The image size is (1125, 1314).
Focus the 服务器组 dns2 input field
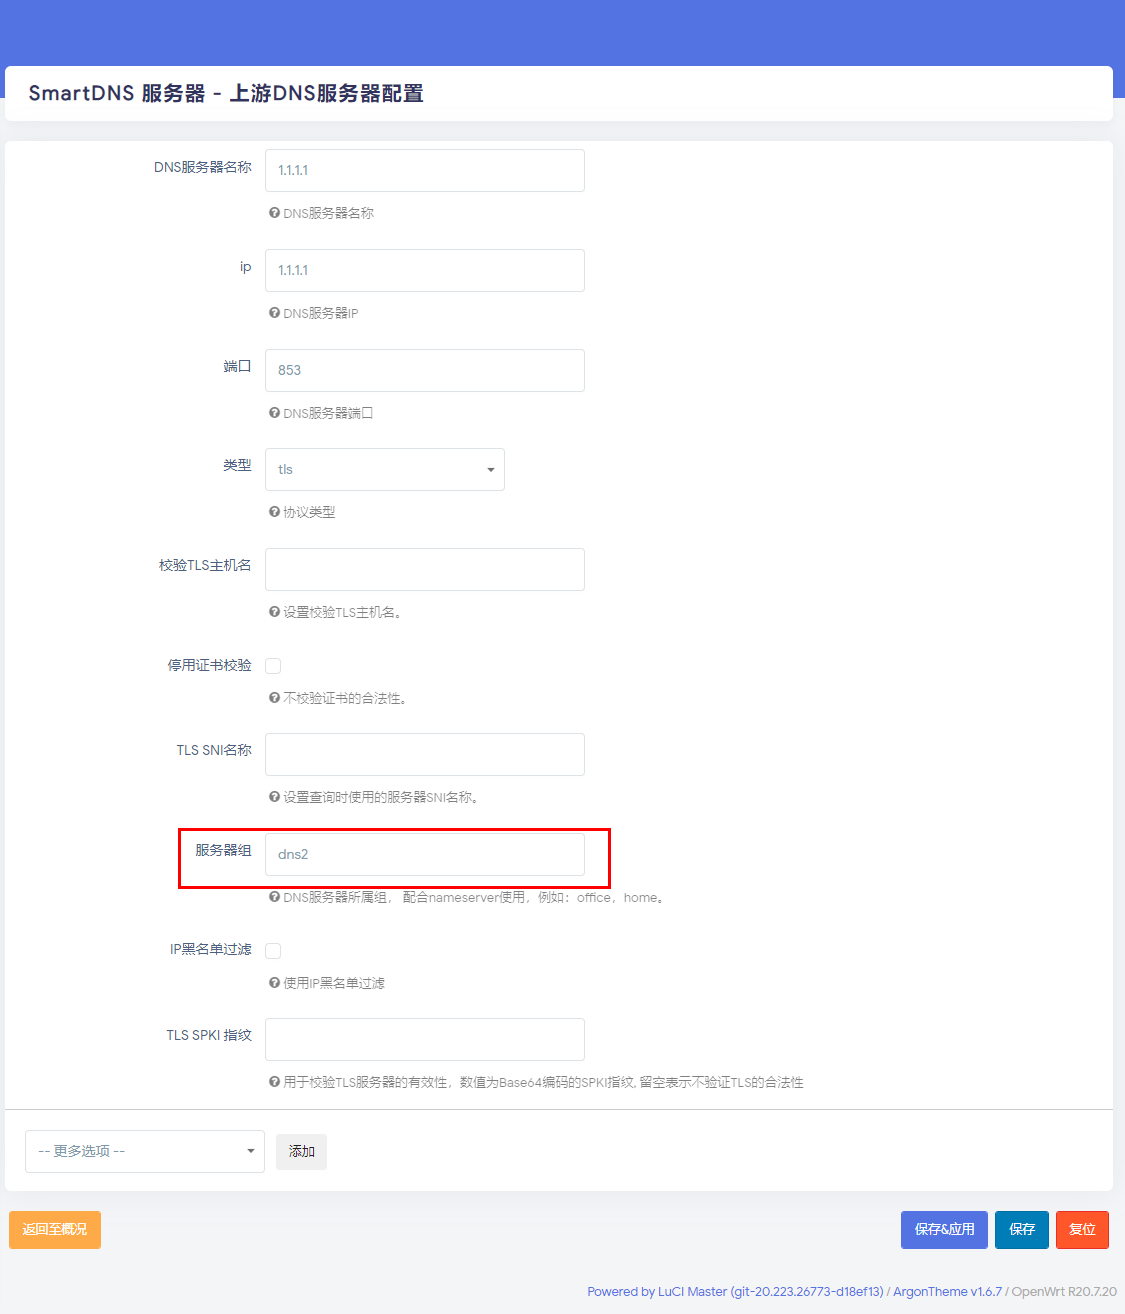click(x=425, y=854)
